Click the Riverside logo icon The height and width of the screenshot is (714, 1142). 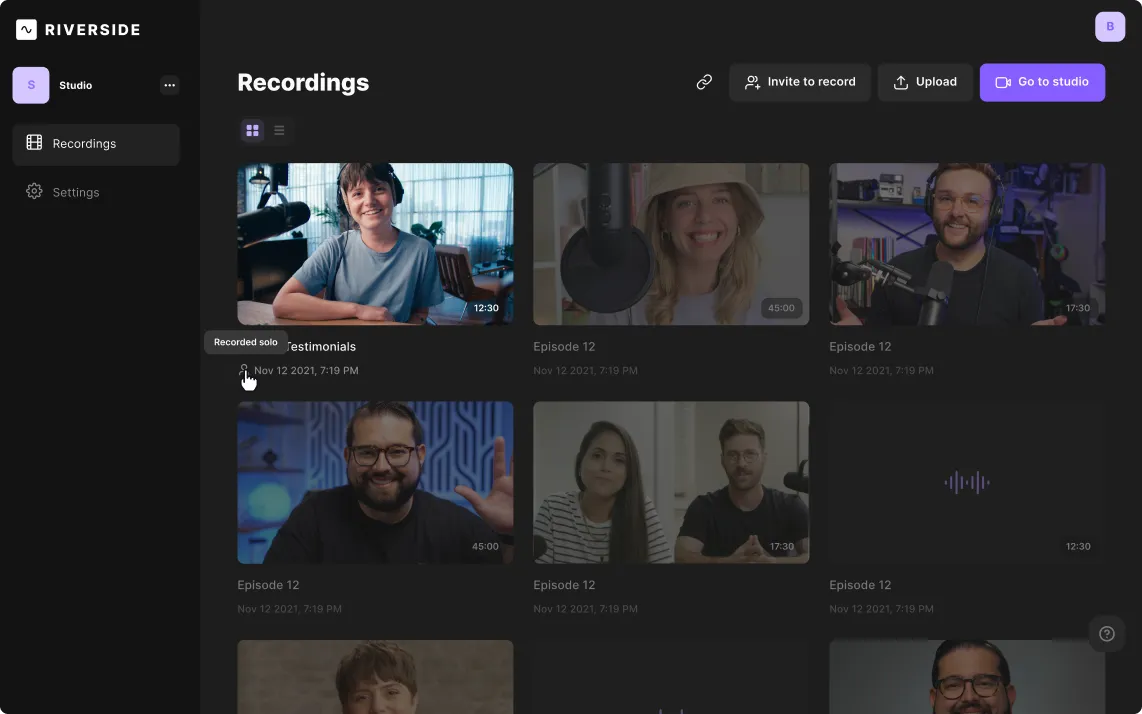click(26, 30)
